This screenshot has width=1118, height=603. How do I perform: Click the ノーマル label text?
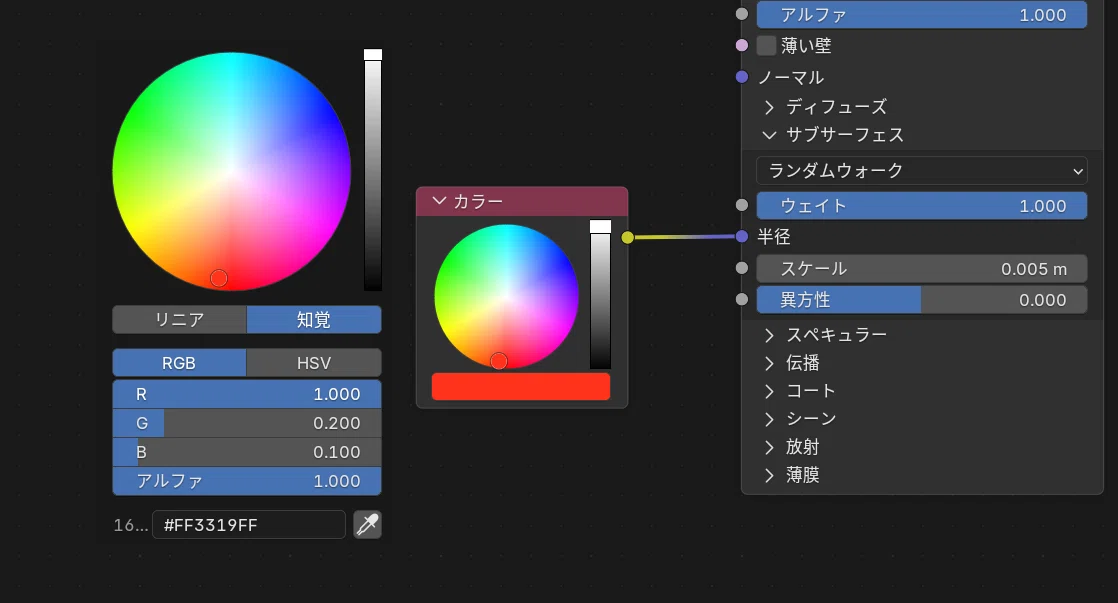pos(791,77)
